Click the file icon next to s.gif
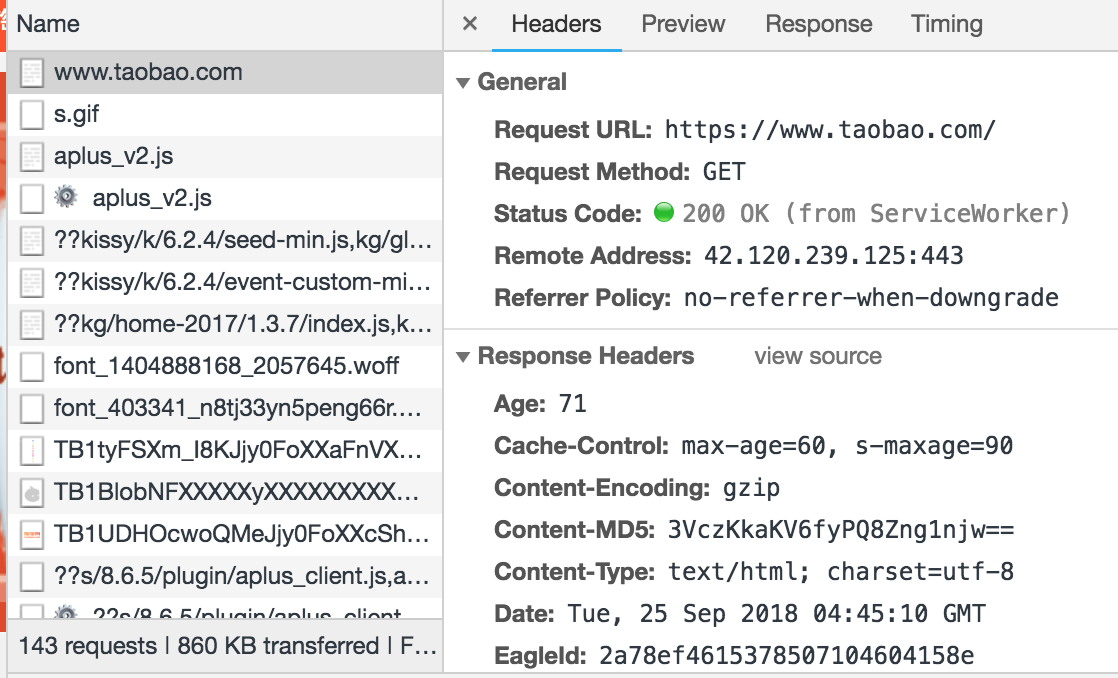The height and width of the screenshot is (678, 1118). coord(33,114)
